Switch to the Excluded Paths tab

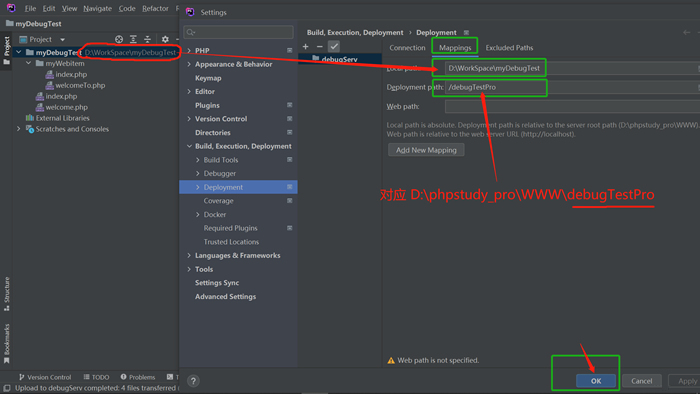509,48
